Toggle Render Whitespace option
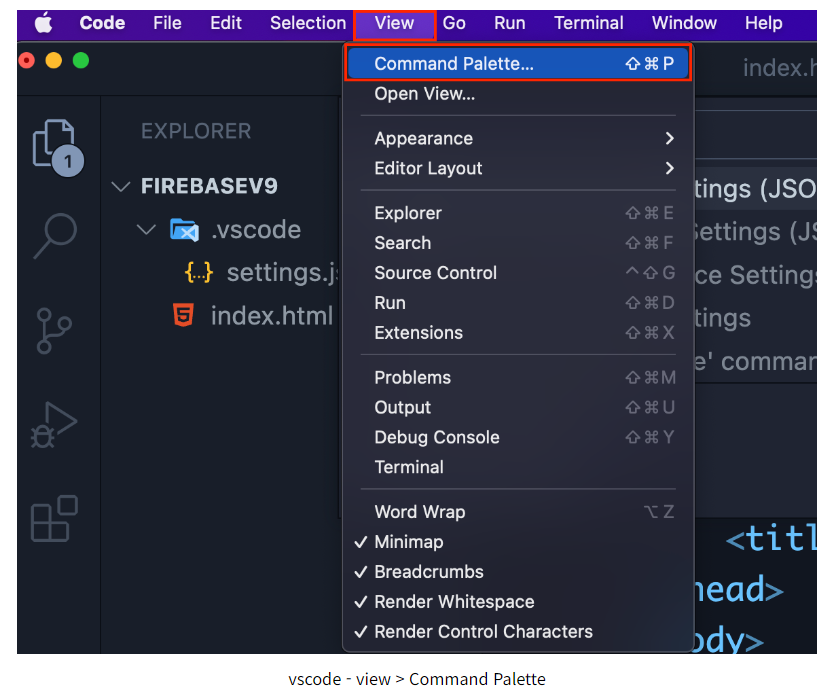This screenshot has width=836, height=691. (x=518, y=601)
